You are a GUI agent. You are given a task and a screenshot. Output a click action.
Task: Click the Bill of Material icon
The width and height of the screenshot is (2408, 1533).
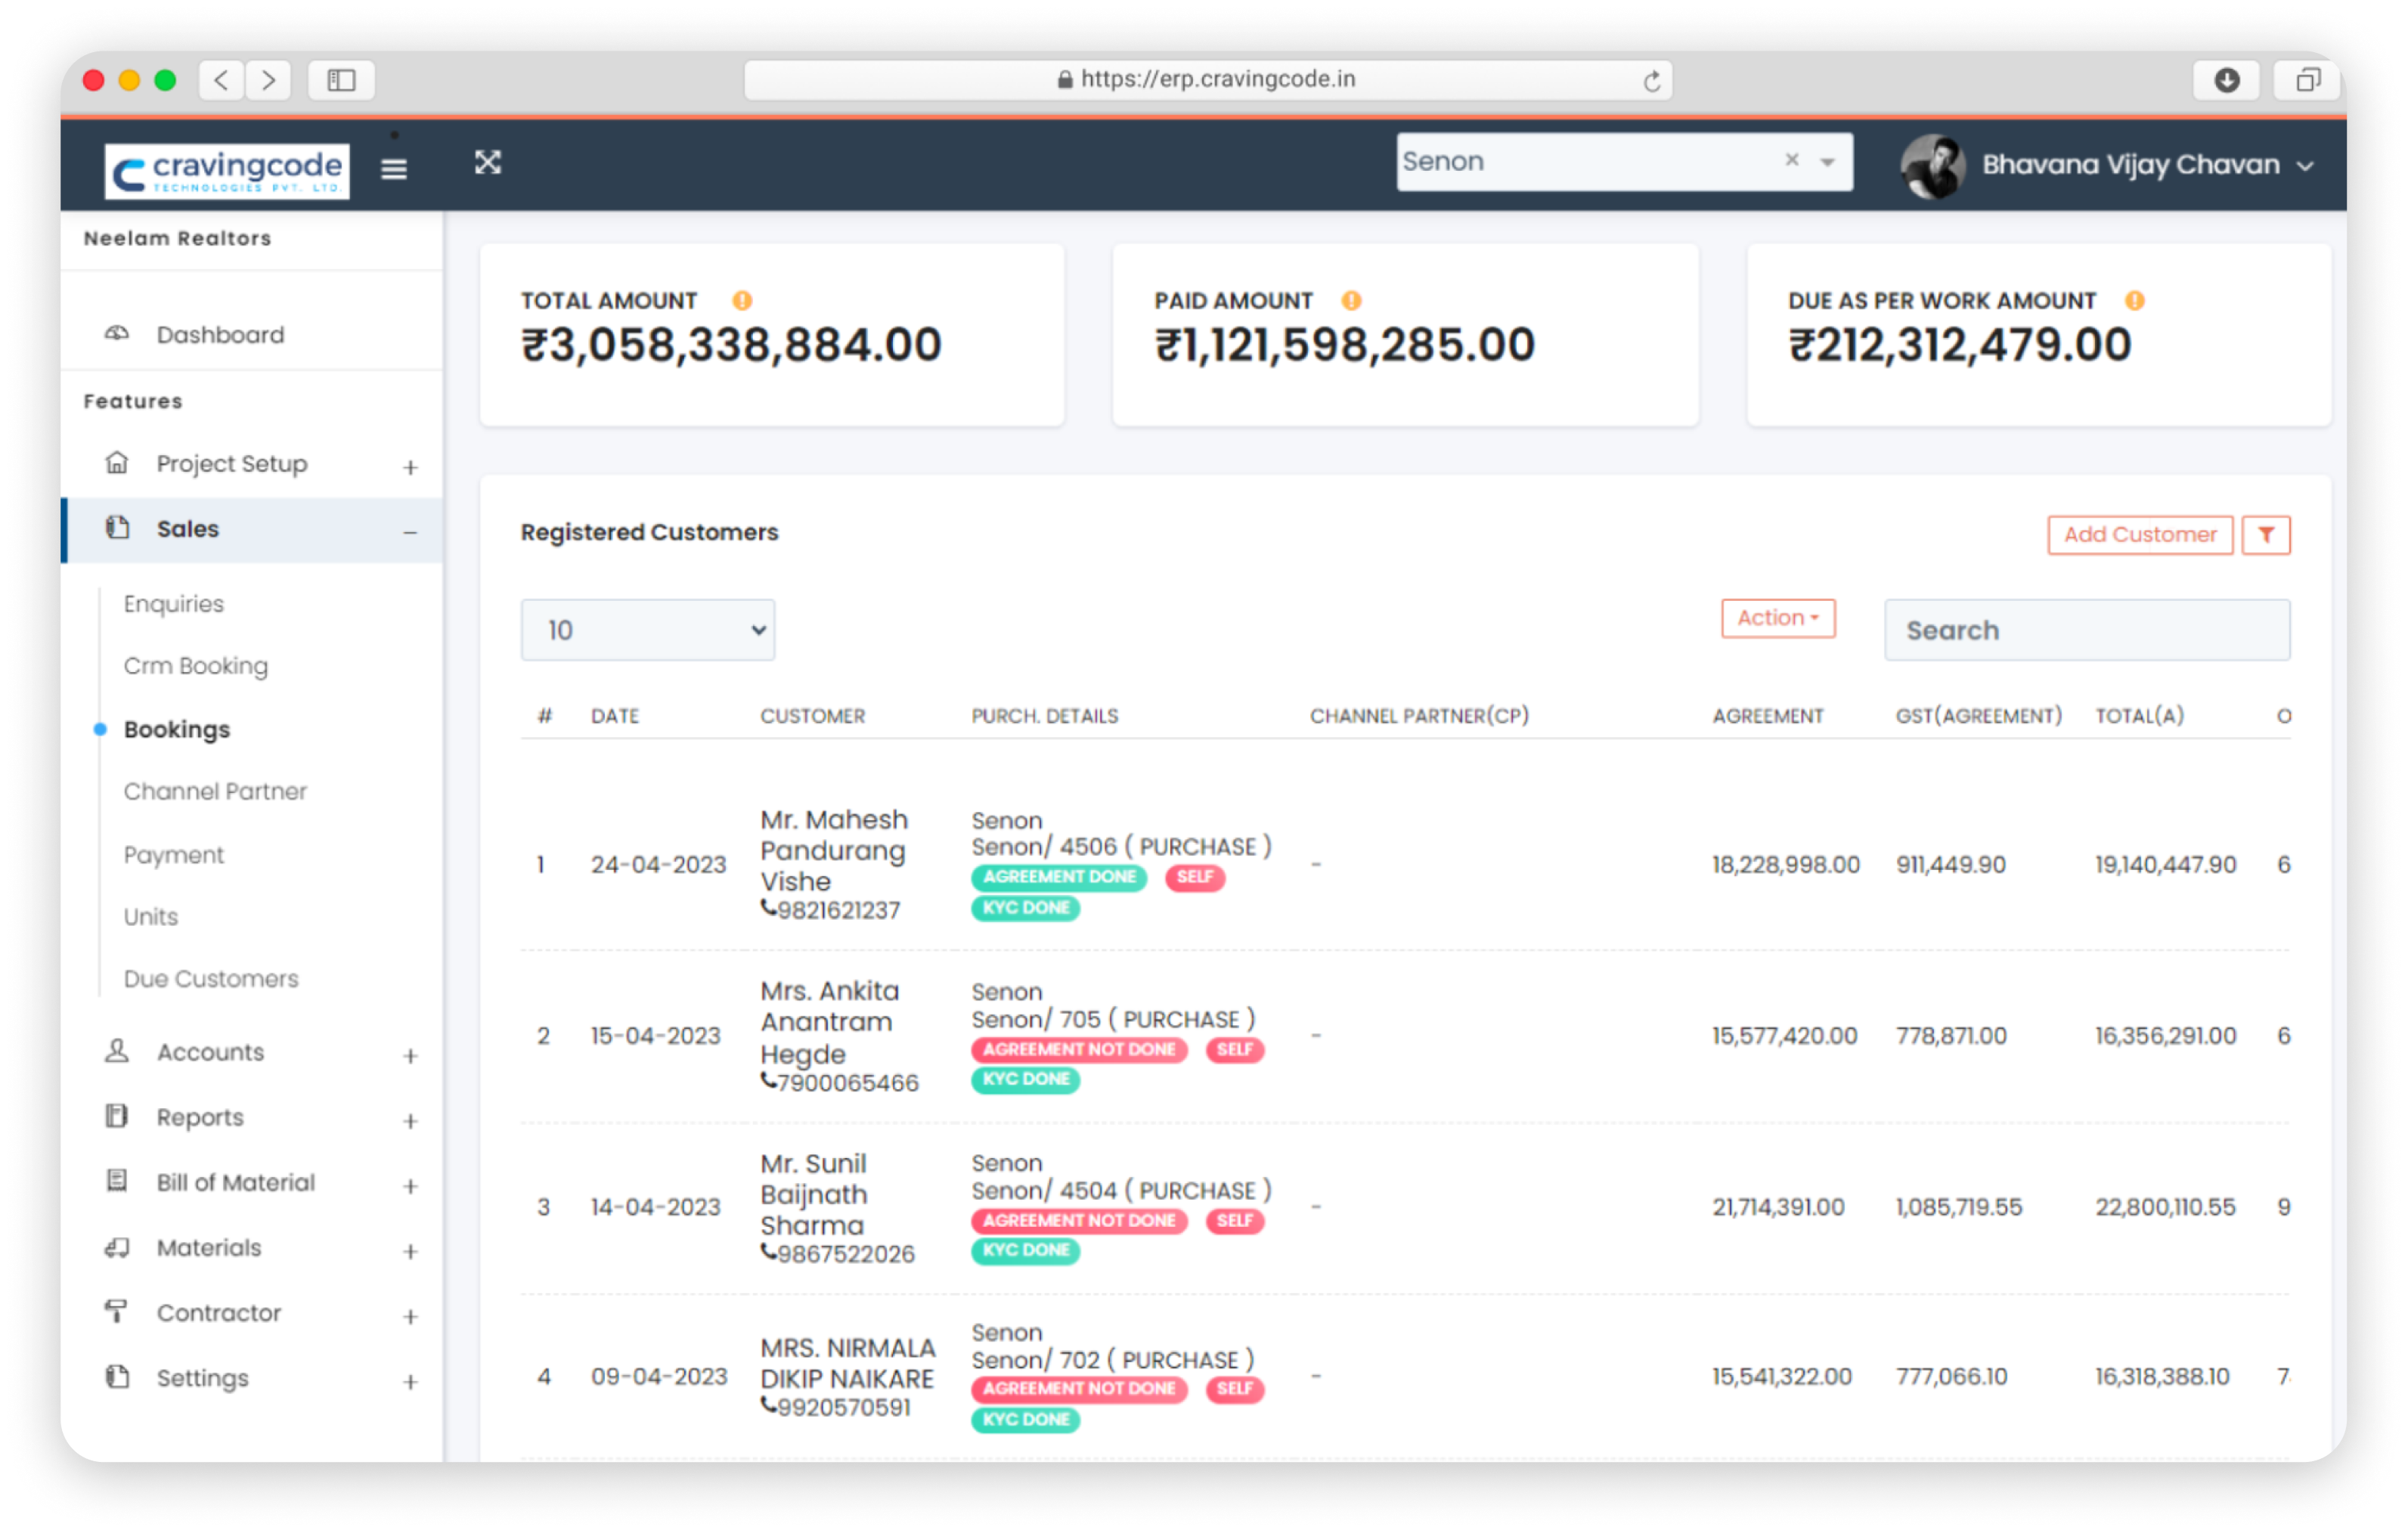pyautogui.click(x=117, y=1181)
